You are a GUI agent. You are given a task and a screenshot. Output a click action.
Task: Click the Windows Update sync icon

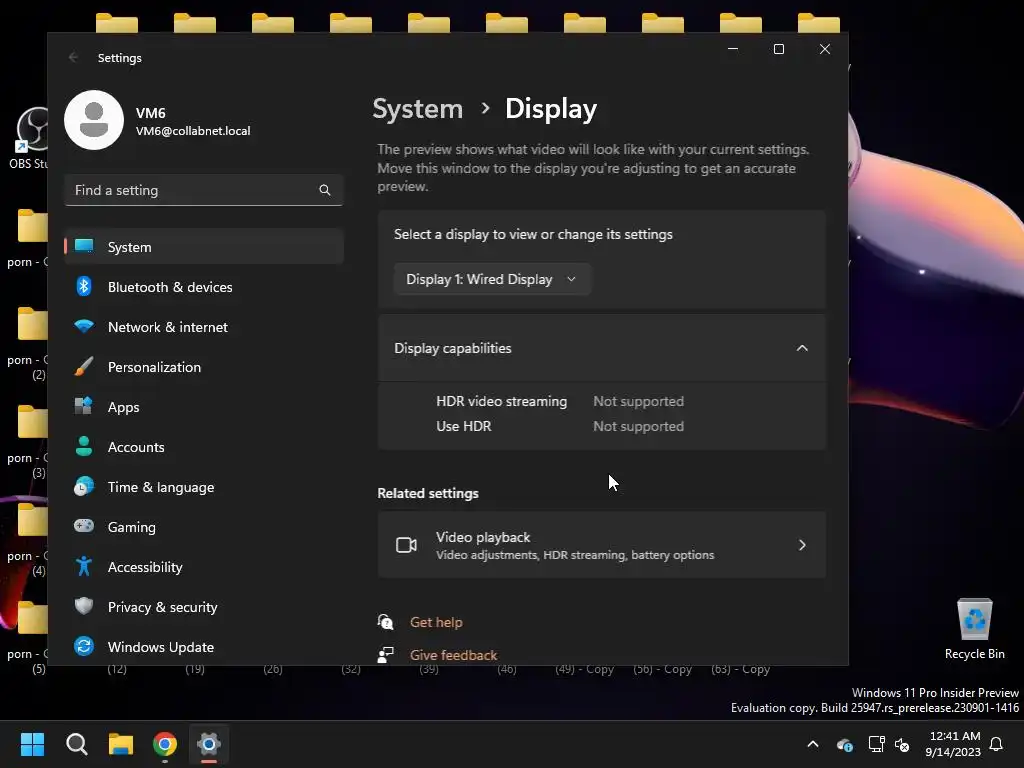click(84, 647)
